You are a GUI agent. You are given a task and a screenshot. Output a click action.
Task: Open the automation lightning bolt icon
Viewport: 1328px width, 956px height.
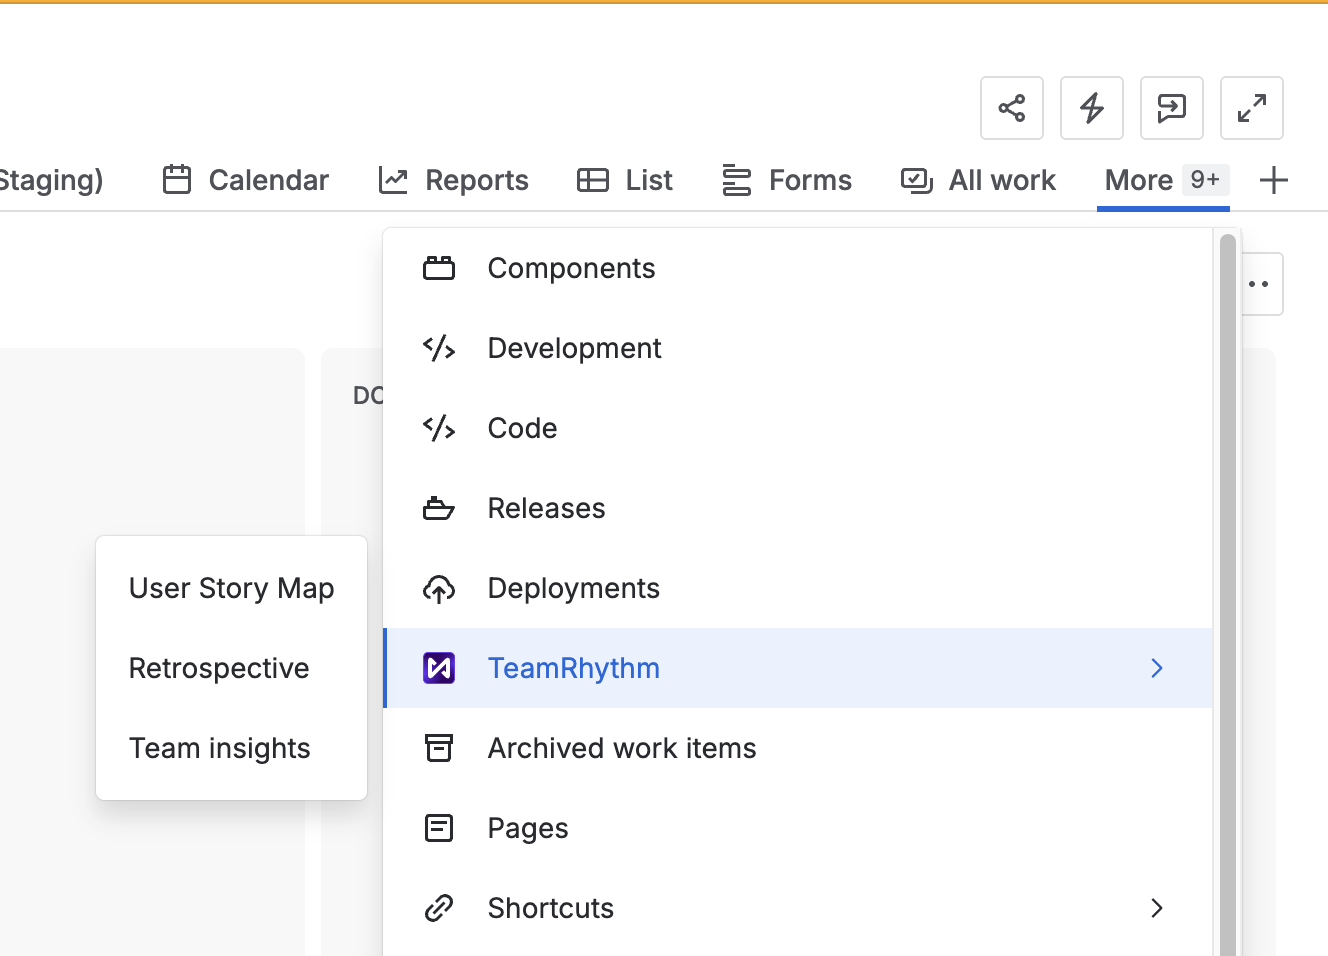[x=1091, y=108]
